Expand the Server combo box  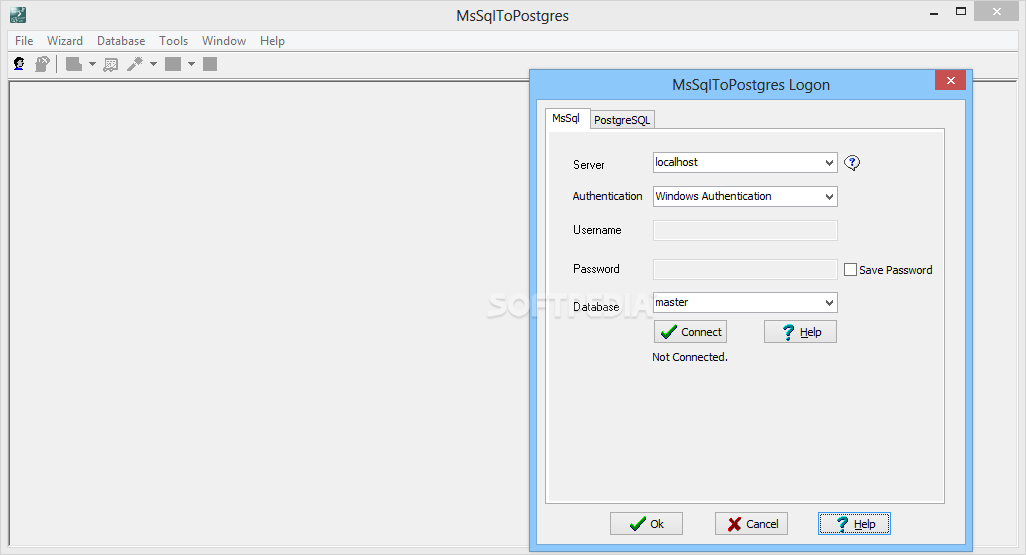point(829,162)
